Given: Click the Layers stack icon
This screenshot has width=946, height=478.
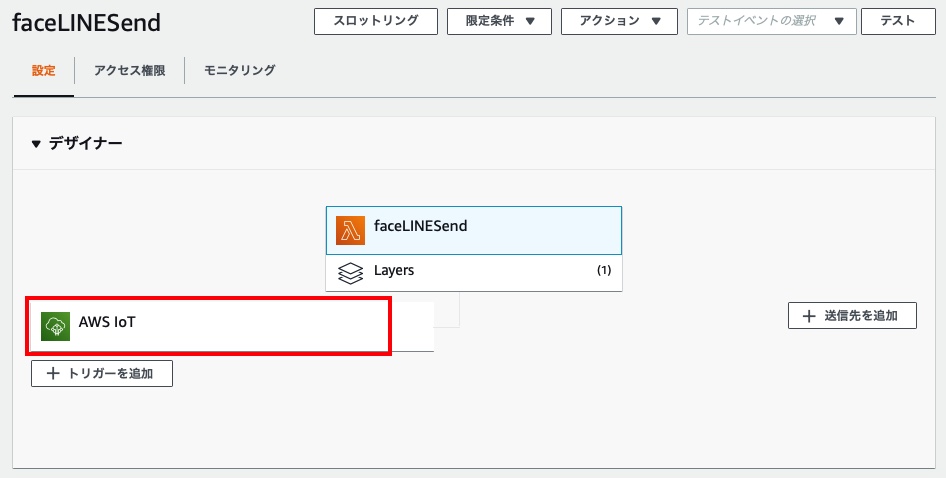Looking at the screenshot, I should [350, 272].
